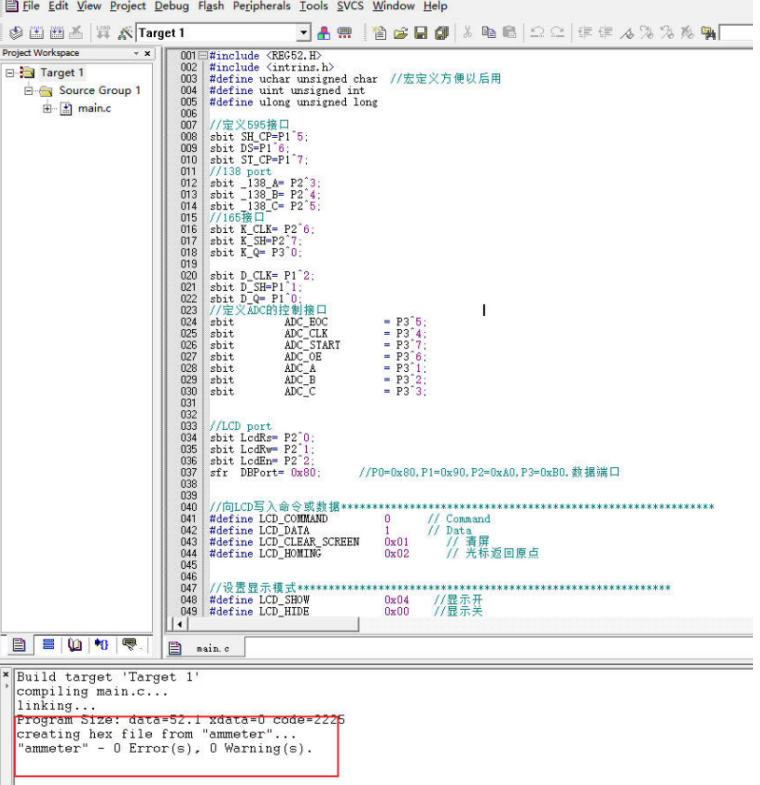Open the Tools menu
Screen dimensions: 760x785
[x=313, y=7]
